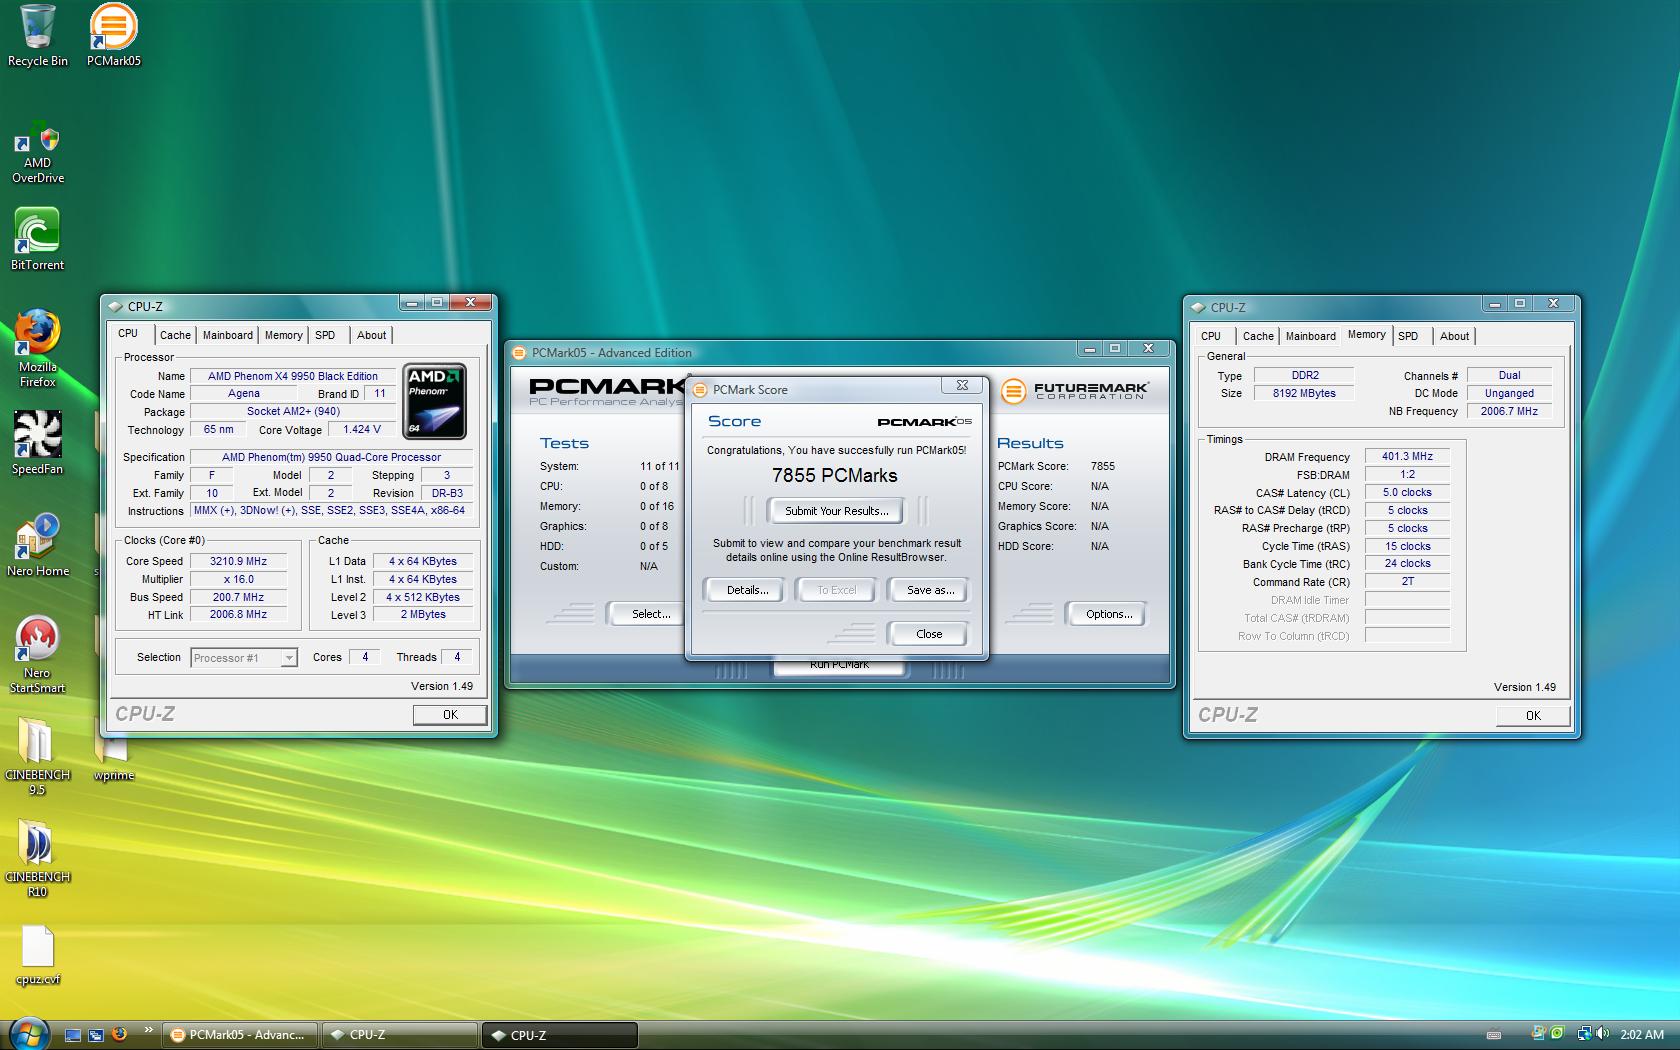Click Options button under Results
This screenshot has height=1050, width=1680.
1108,614
